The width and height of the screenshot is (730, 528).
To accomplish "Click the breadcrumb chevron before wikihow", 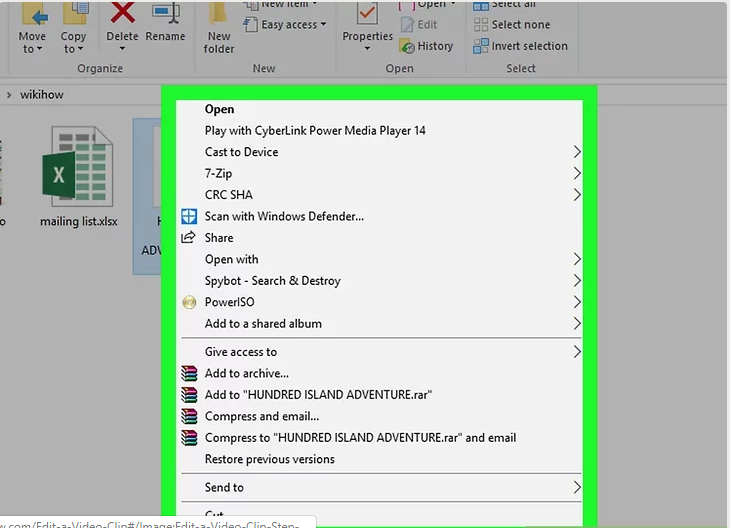I will tap(9, 95).
